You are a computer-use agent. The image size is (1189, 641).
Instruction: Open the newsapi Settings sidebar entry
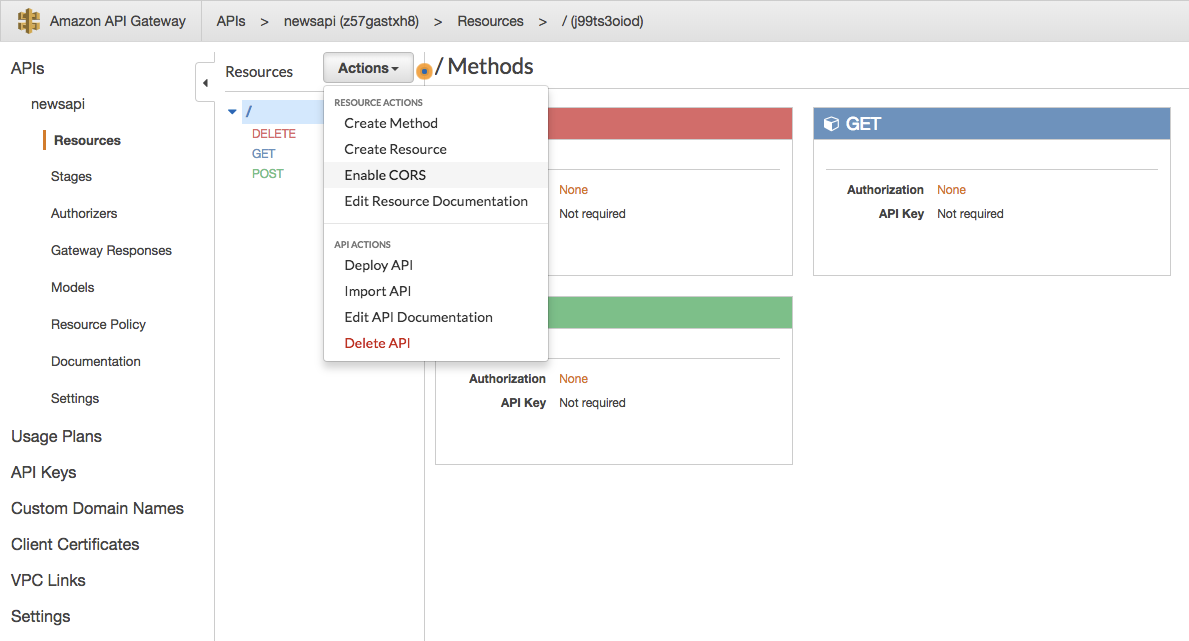click(x=75, y=398)
